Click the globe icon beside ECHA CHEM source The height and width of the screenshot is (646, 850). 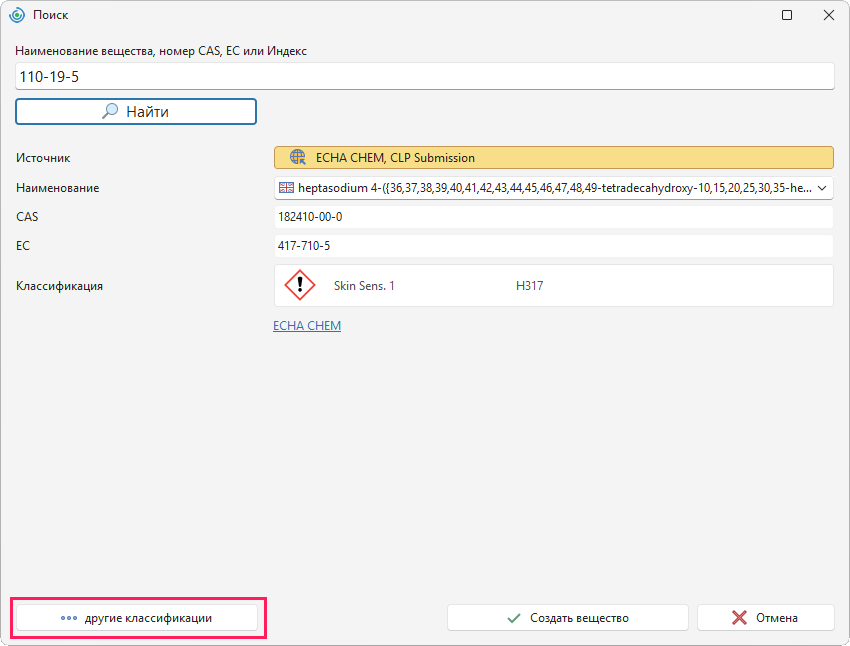pos(298,158)
